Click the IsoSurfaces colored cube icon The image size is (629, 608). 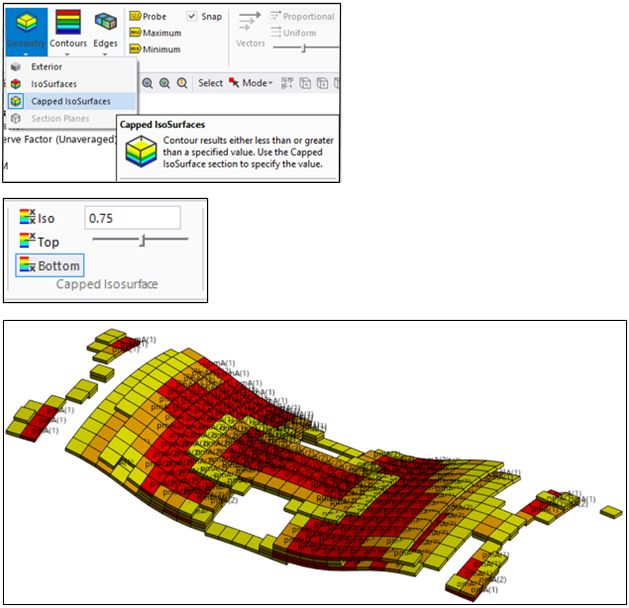pos(16,84)
